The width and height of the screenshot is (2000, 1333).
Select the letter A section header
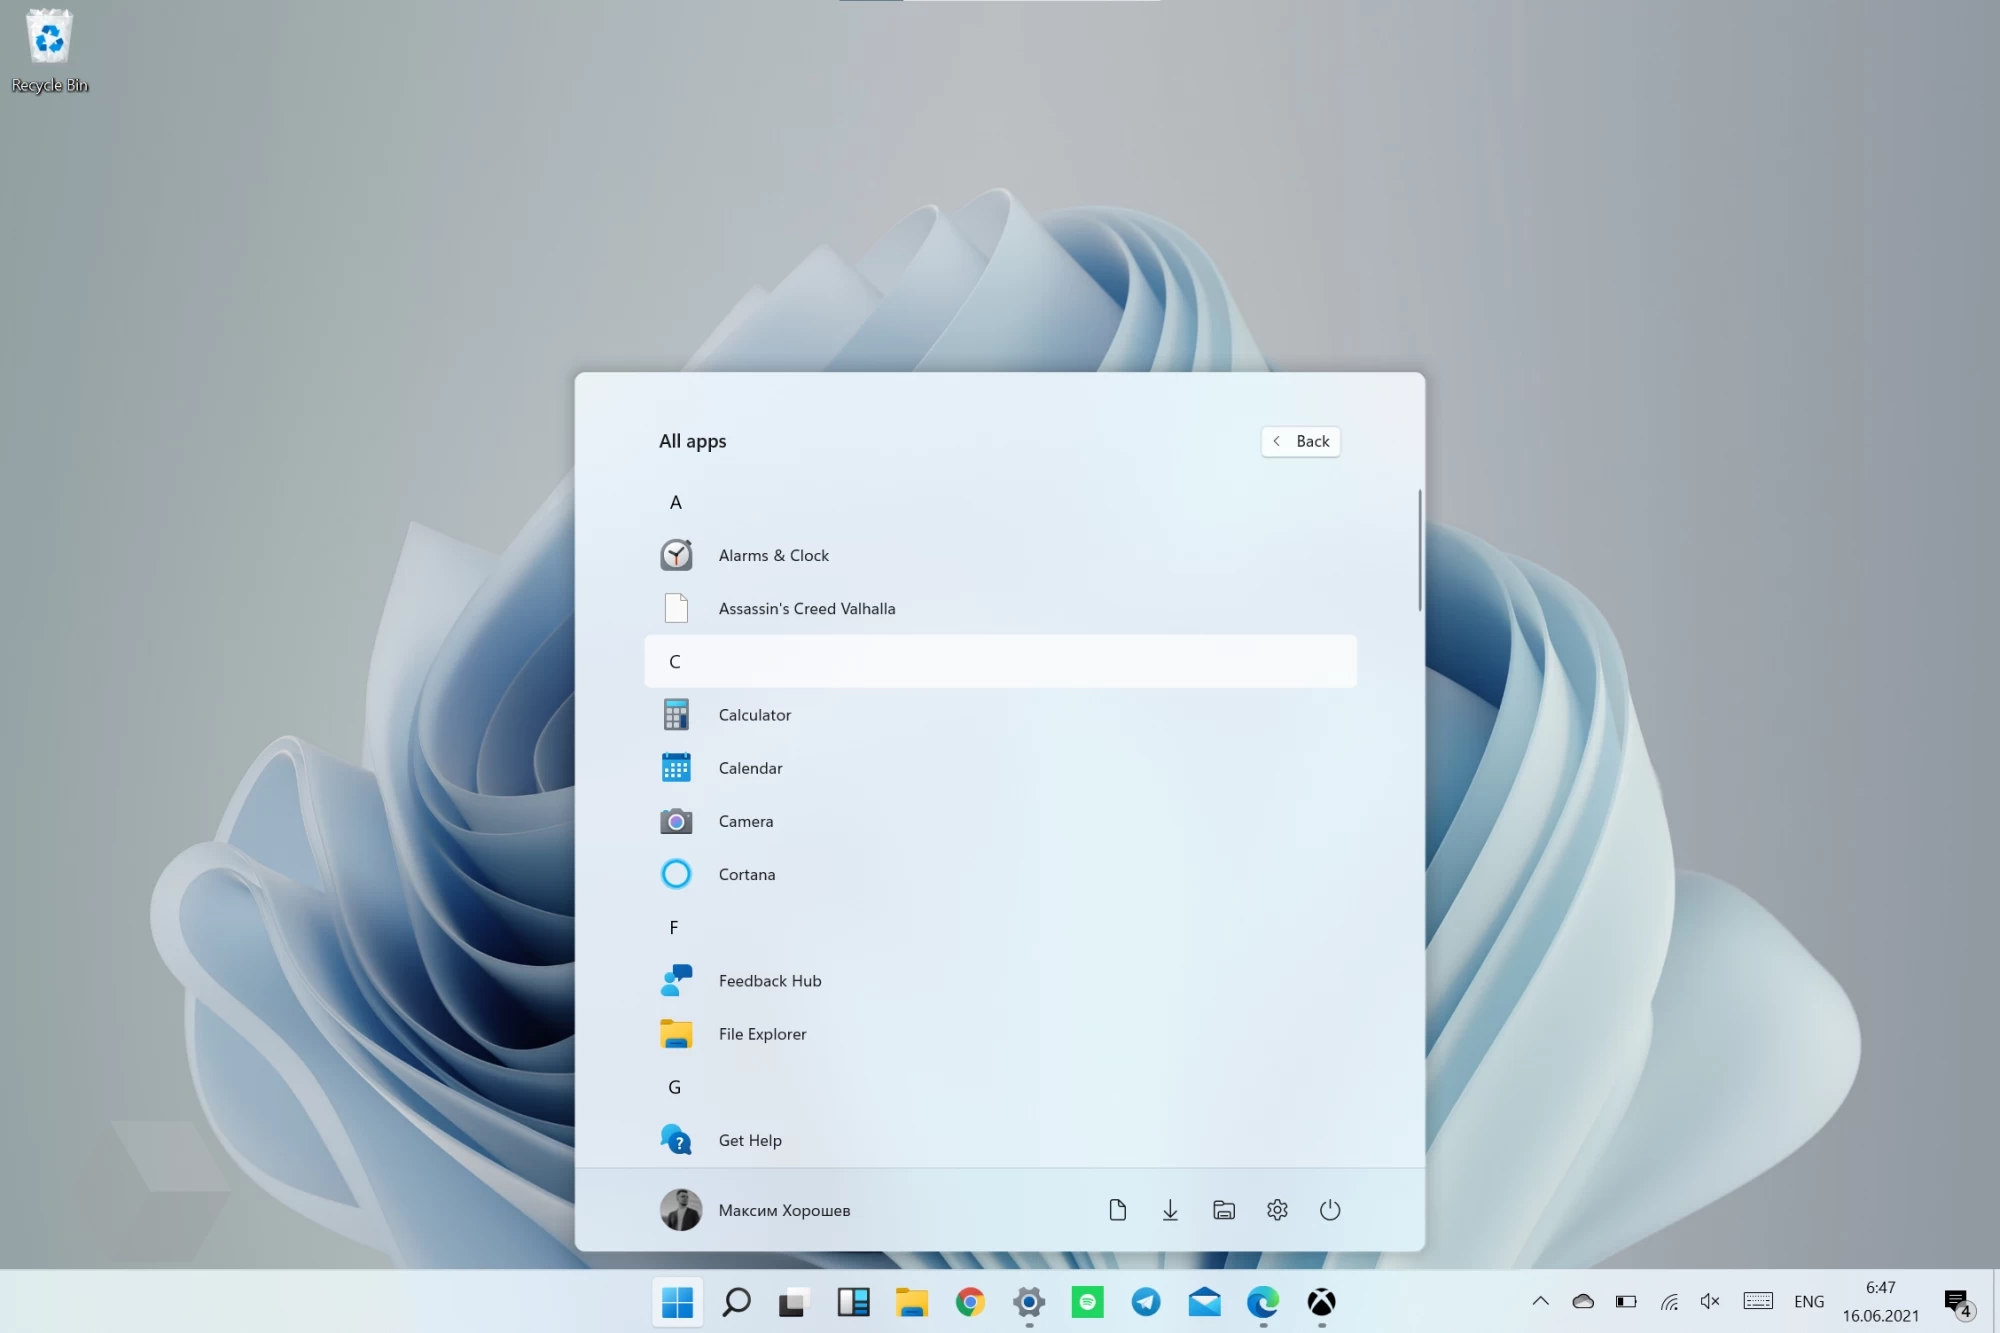tap(676, 502)
